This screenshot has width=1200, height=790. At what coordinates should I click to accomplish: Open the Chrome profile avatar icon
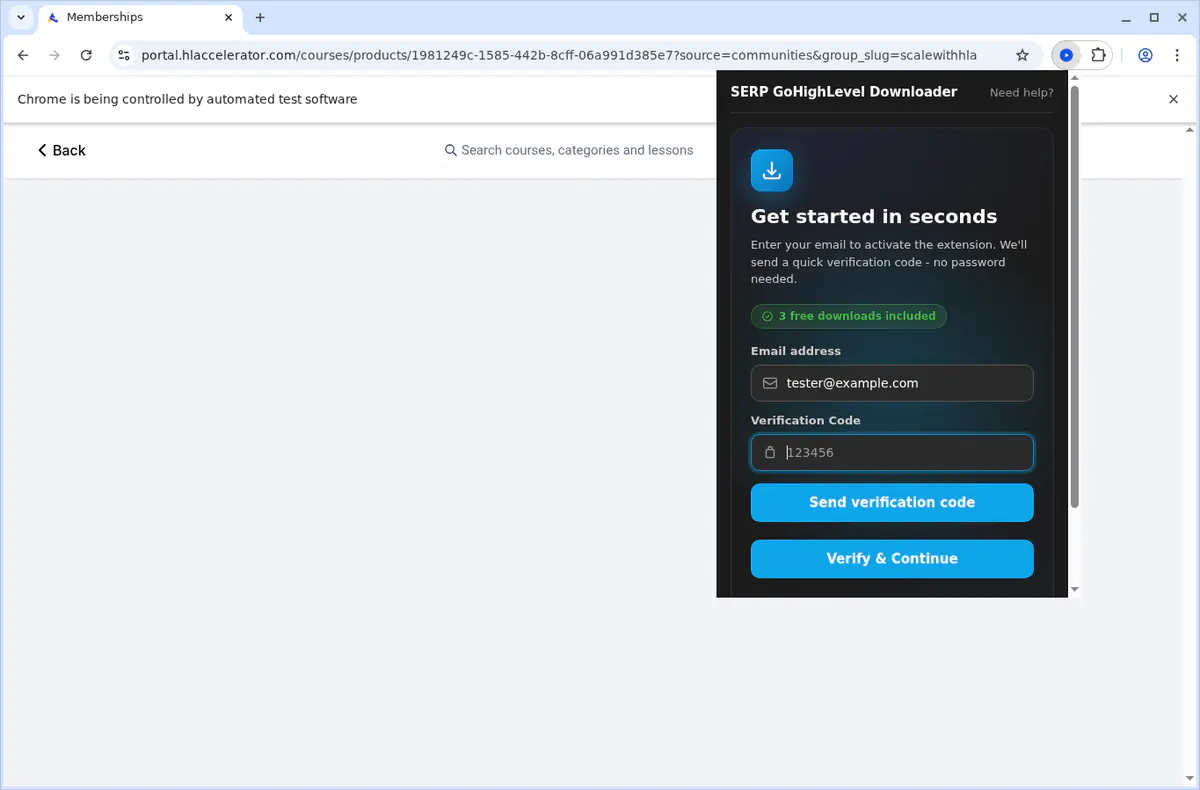pos(1146,55)
